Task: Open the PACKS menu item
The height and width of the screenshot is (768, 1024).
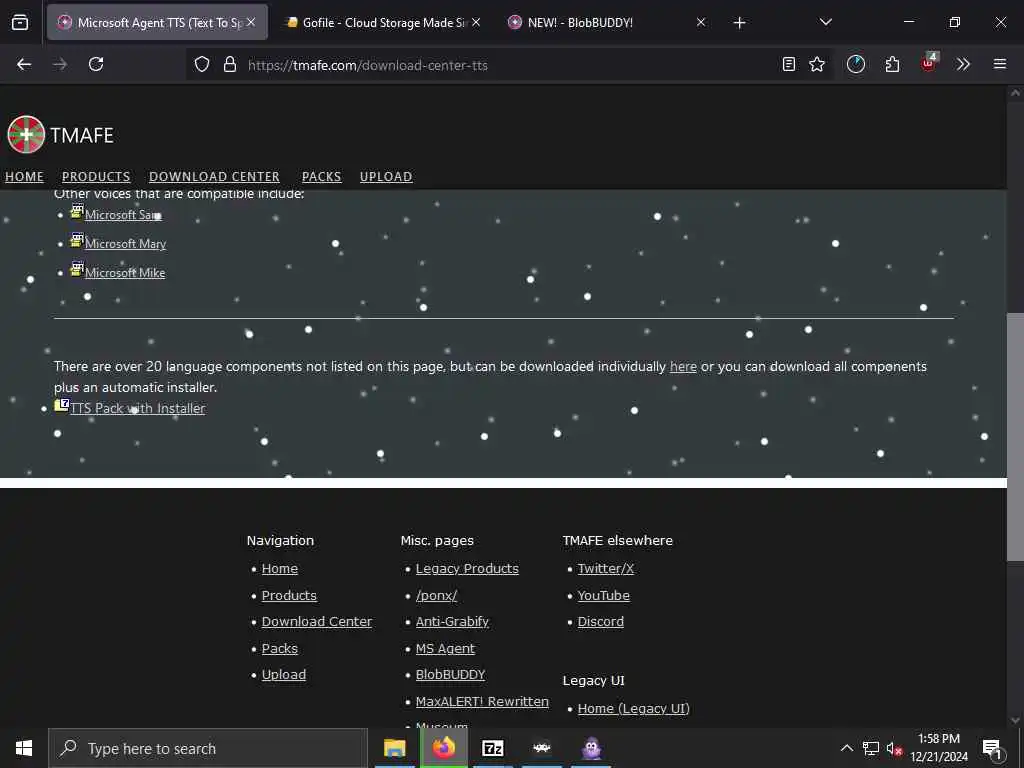Action: pos(321,176)
